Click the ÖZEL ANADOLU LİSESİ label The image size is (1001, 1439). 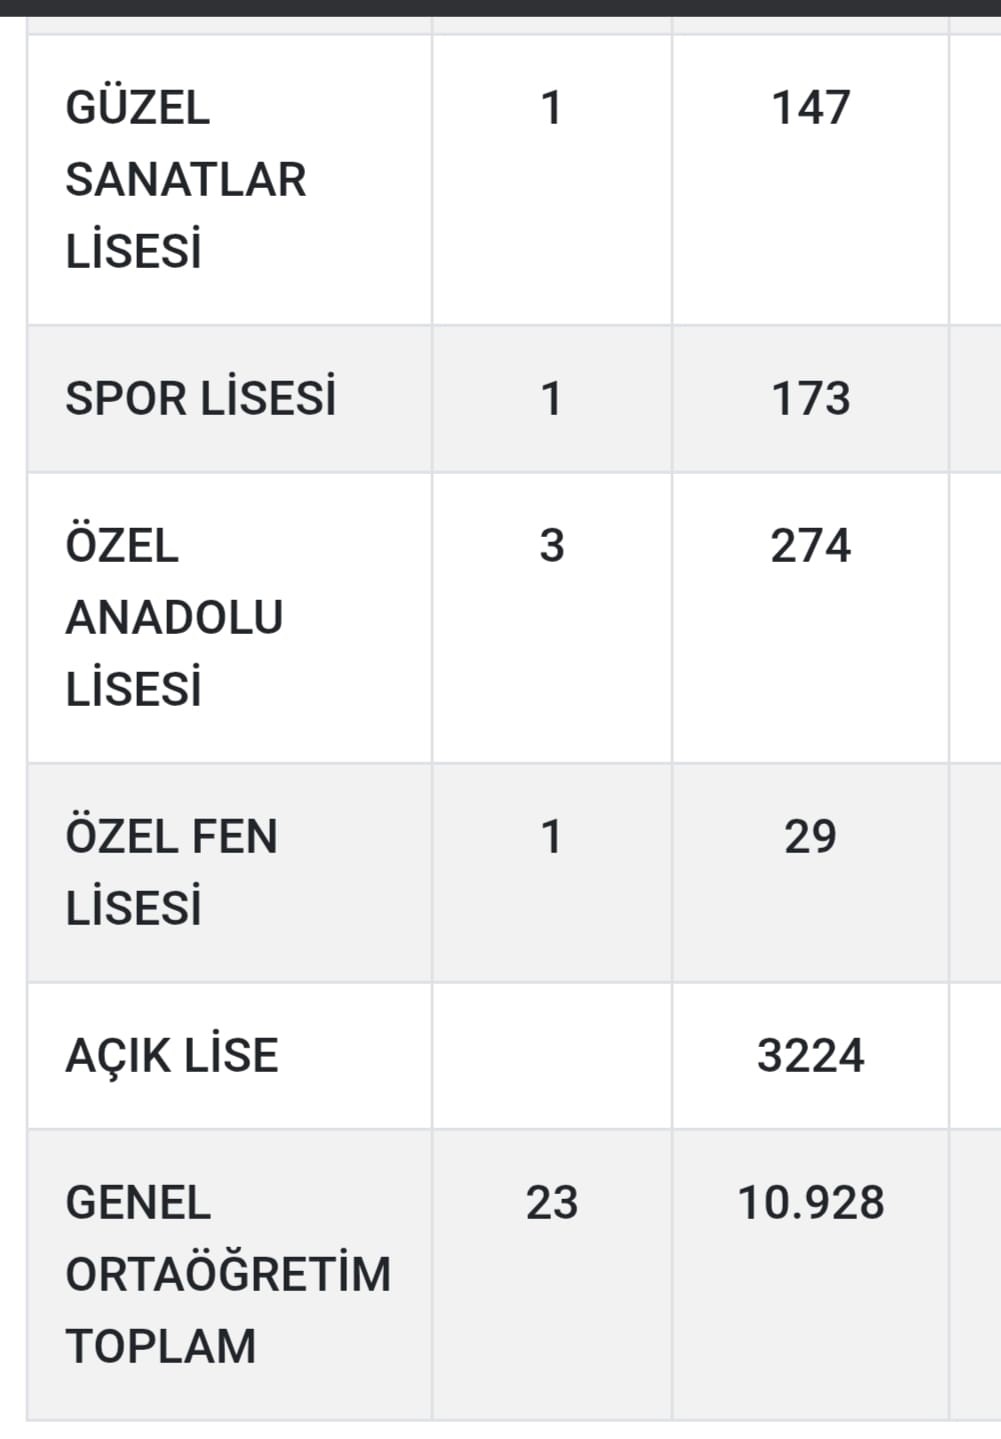click(174, 617)
